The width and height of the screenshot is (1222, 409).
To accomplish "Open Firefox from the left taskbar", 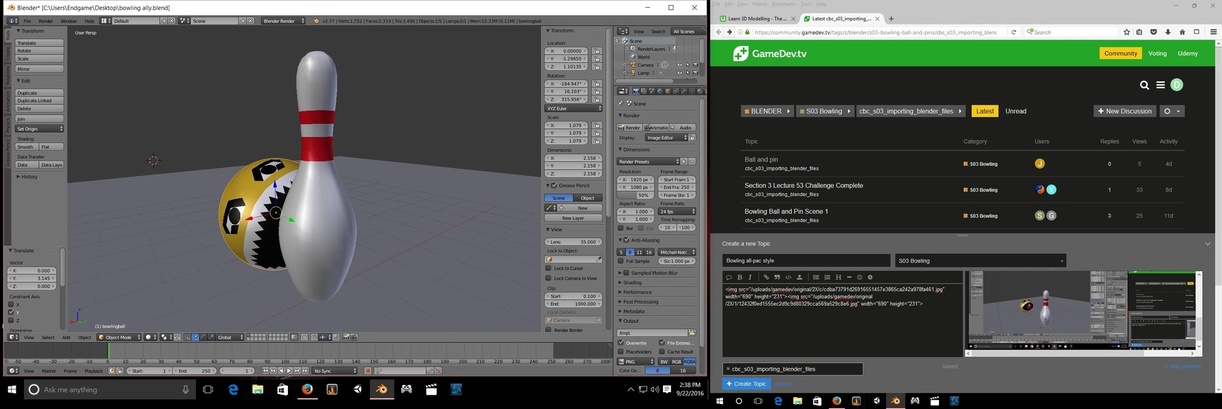I will click(307, 388).
